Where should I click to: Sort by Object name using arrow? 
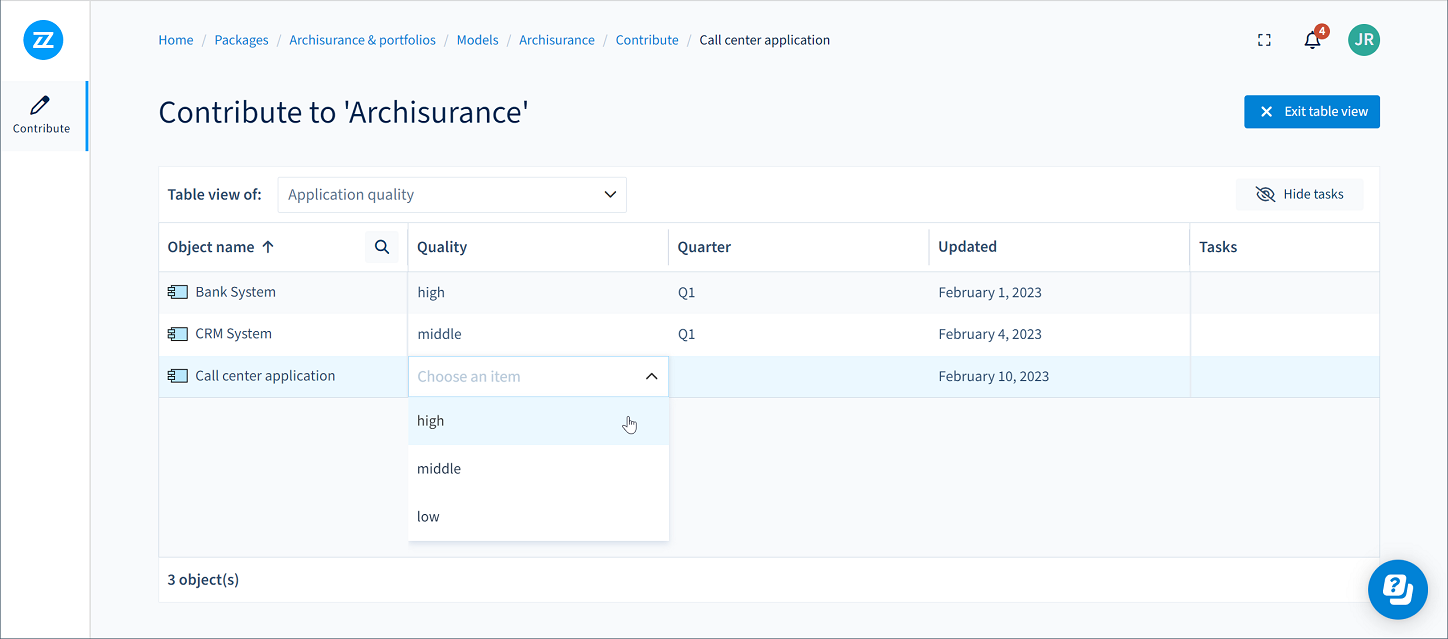[268, 247]
